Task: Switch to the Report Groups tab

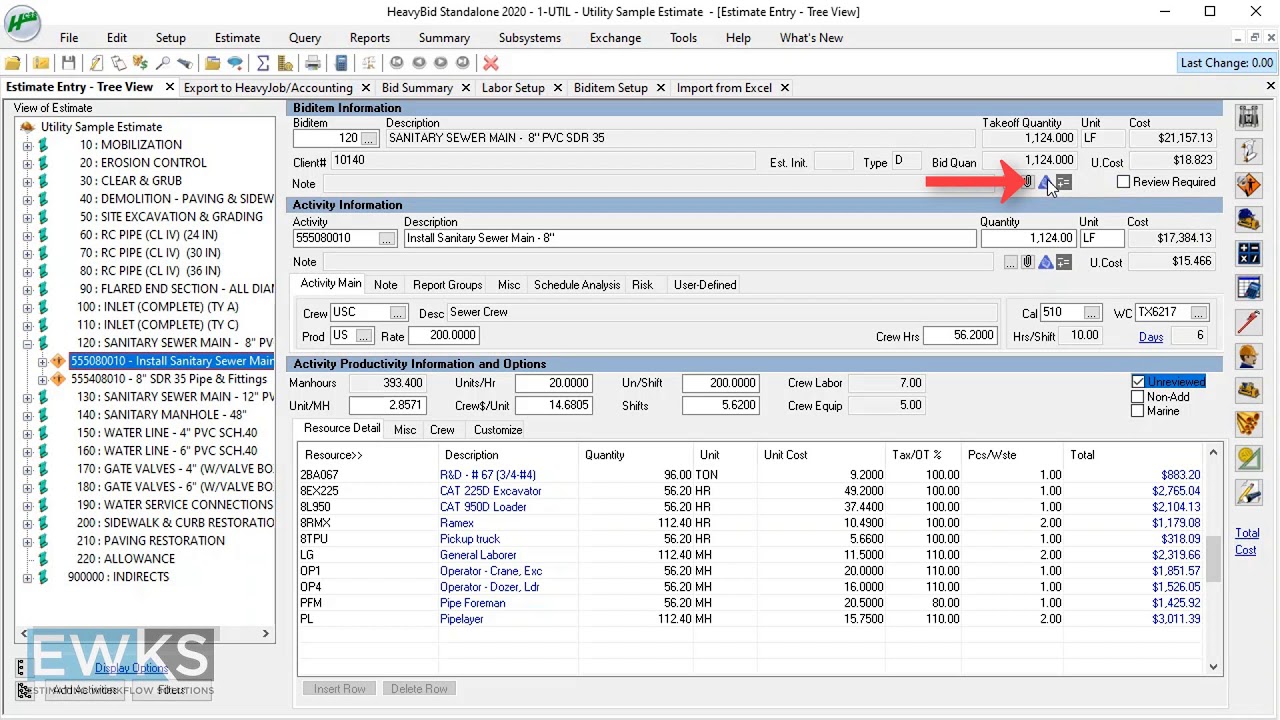Action: (447, 285)
